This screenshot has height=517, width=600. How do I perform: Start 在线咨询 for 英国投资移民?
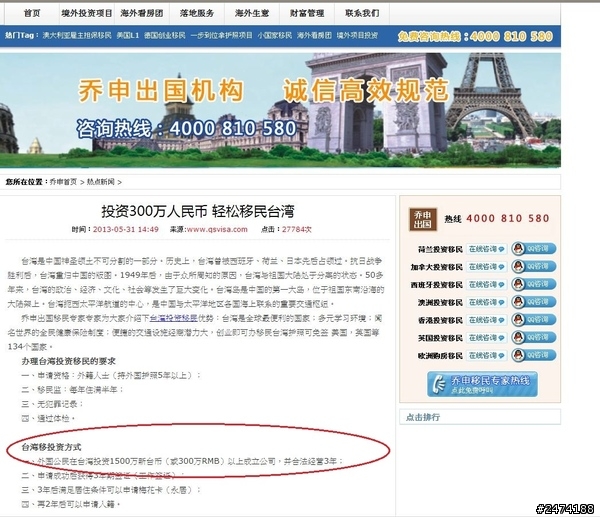487,338
